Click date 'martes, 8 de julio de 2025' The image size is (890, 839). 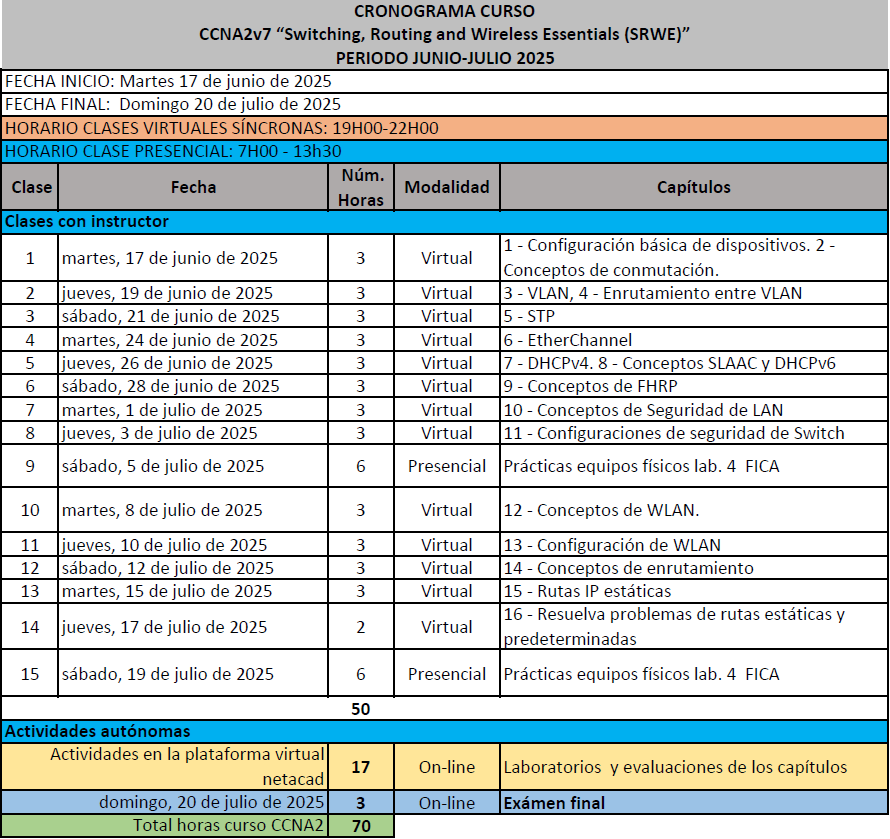(x=162, y=510)
